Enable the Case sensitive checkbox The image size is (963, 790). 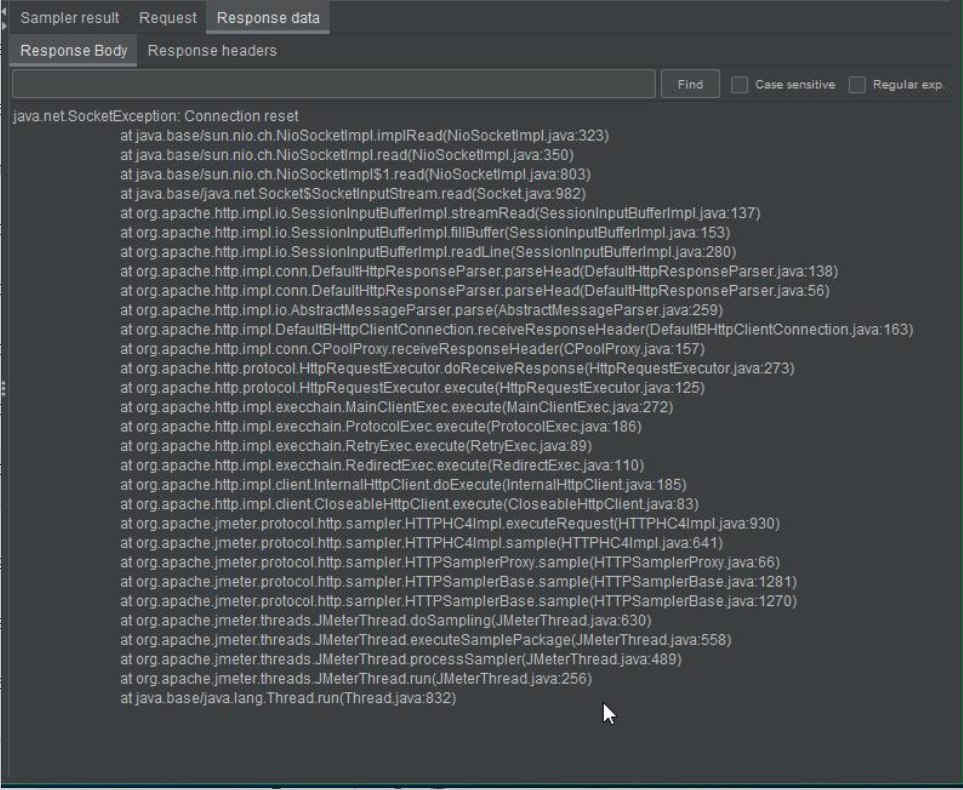[739, 85]
